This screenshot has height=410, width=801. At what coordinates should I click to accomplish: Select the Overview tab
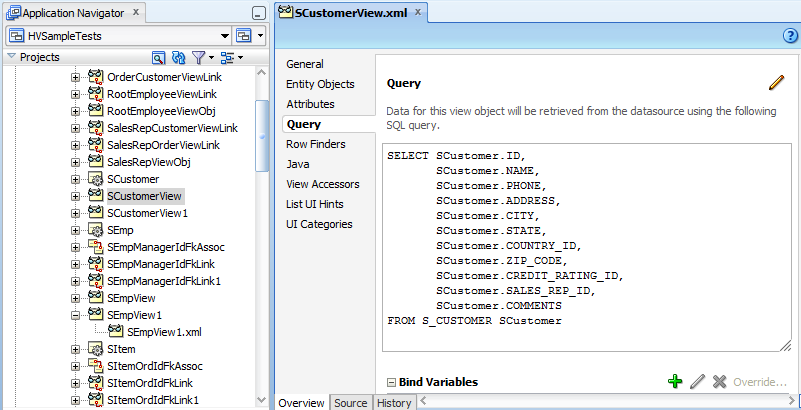coord(301,403)
